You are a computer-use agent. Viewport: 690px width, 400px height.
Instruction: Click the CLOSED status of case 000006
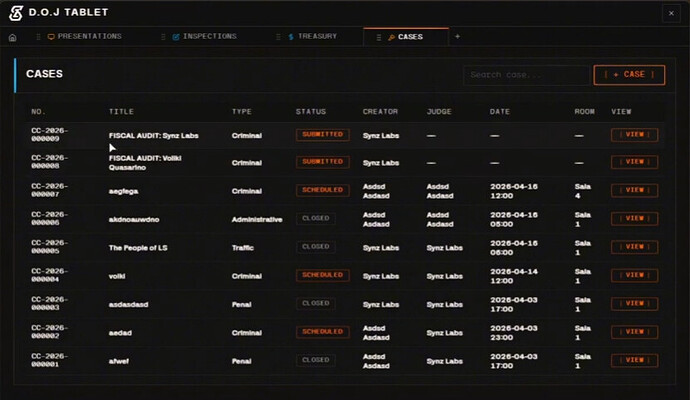tap(316, 218)
